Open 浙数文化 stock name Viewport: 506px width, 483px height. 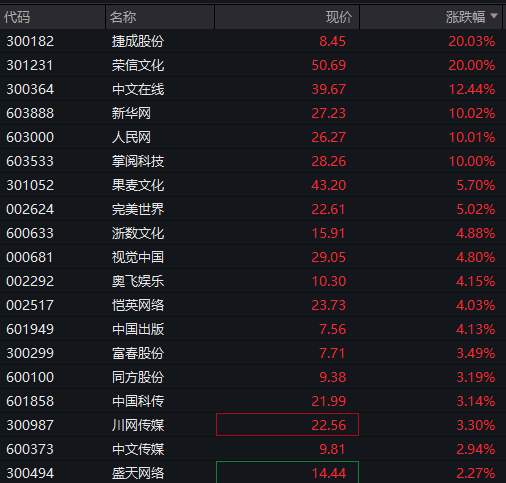(138, 233)
